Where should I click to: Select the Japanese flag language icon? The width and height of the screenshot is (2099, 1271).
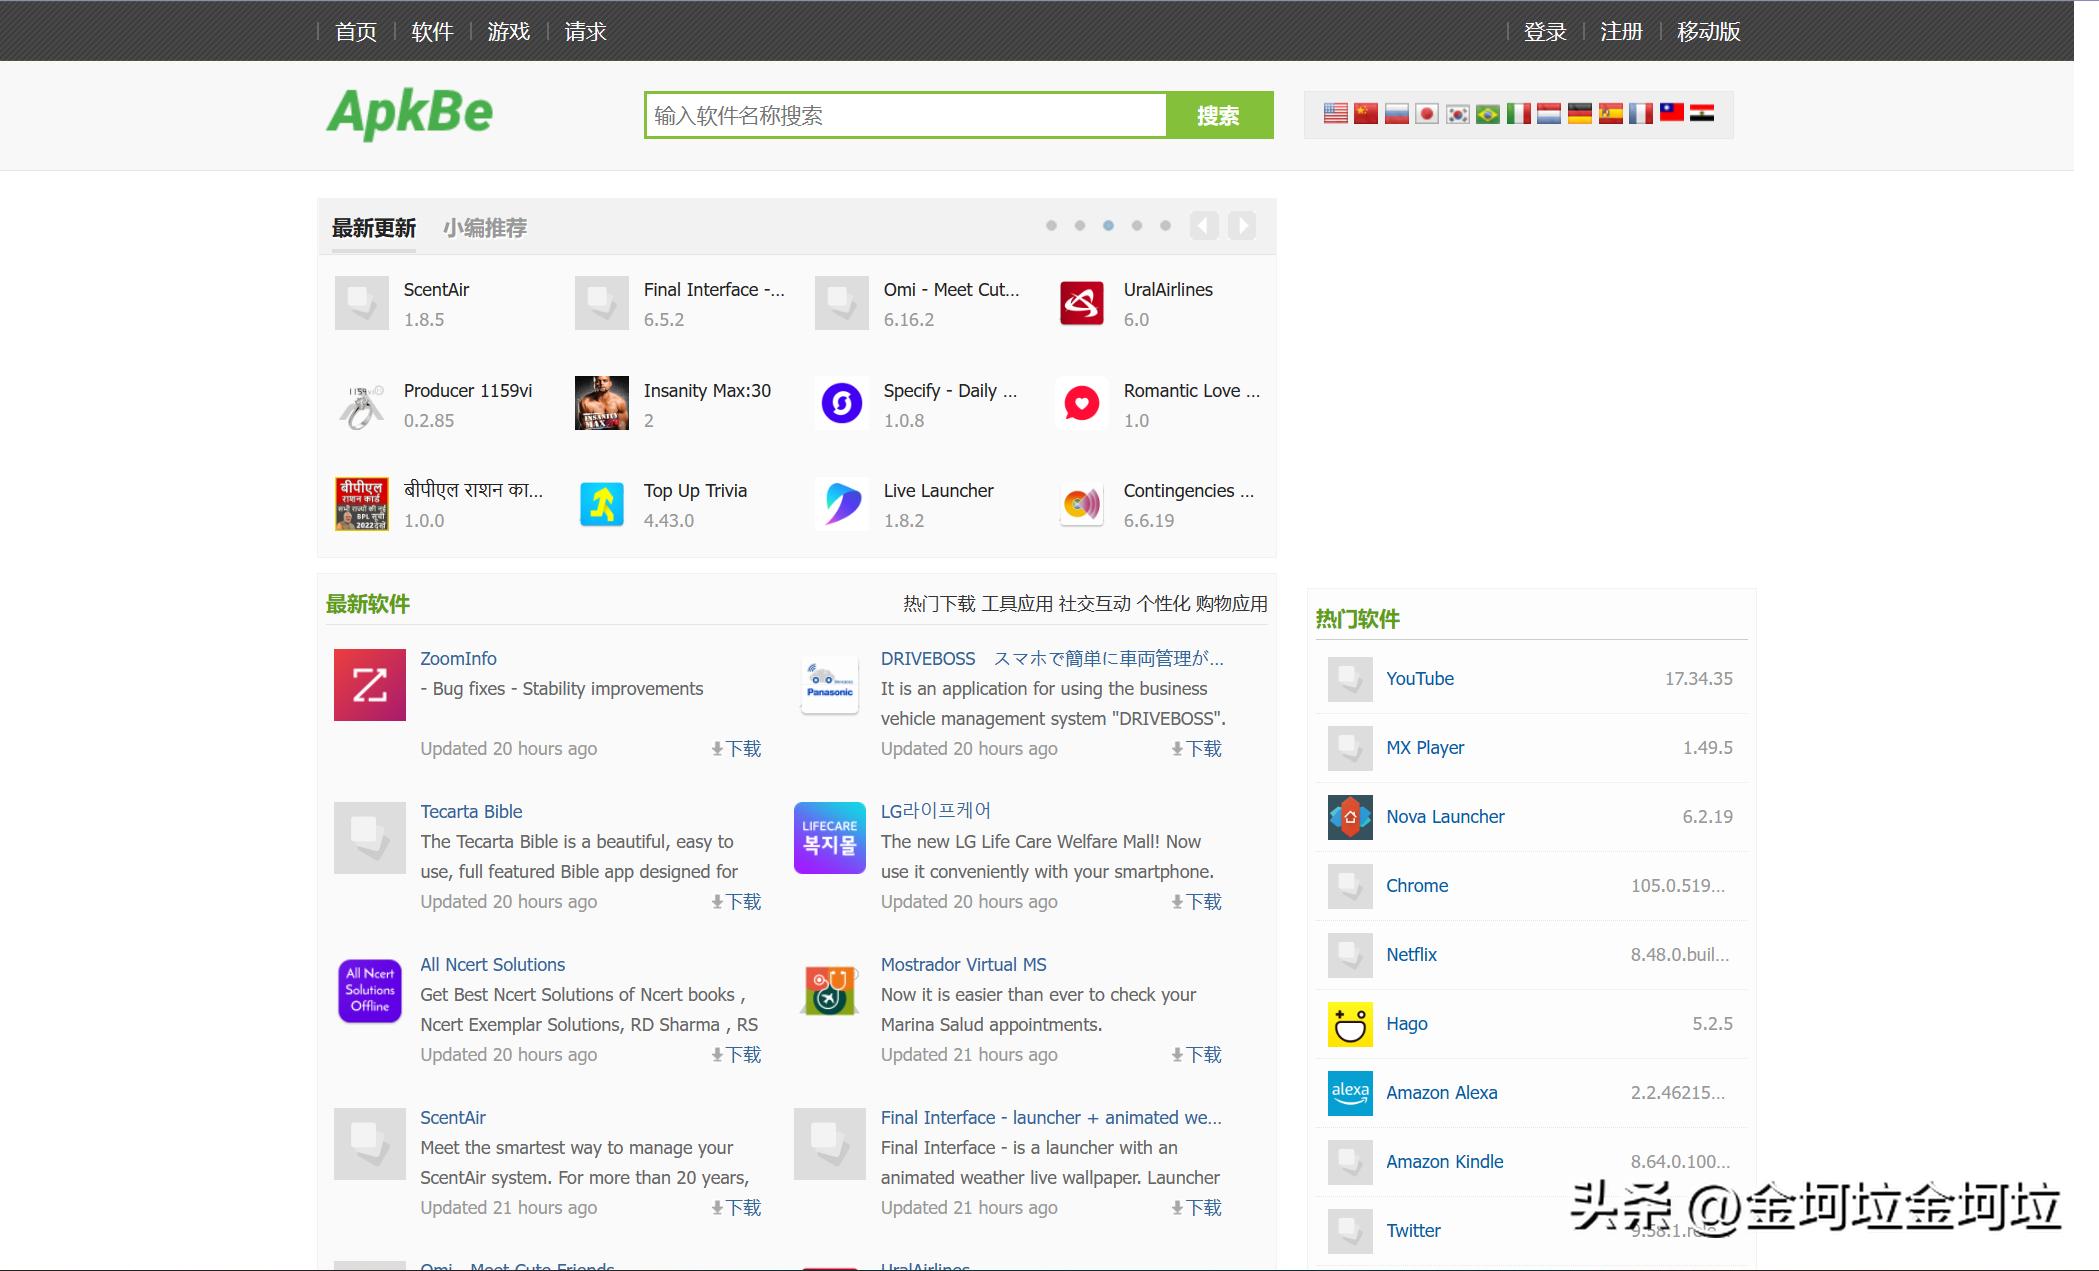pyautogui.click(x=1427, y=114)
